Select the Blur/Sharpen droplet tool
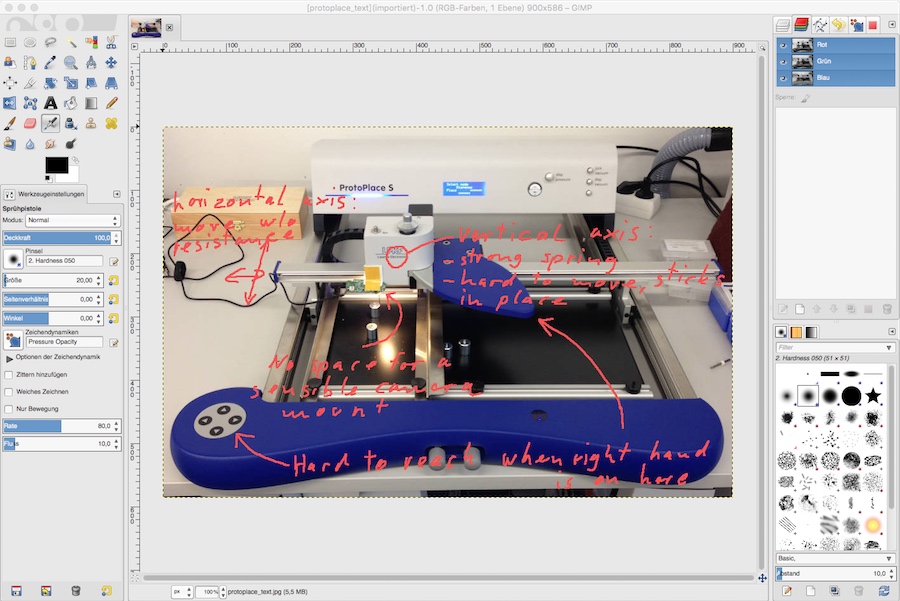The width and height of the screenshot is (900, 601). (x=30, y=144)
